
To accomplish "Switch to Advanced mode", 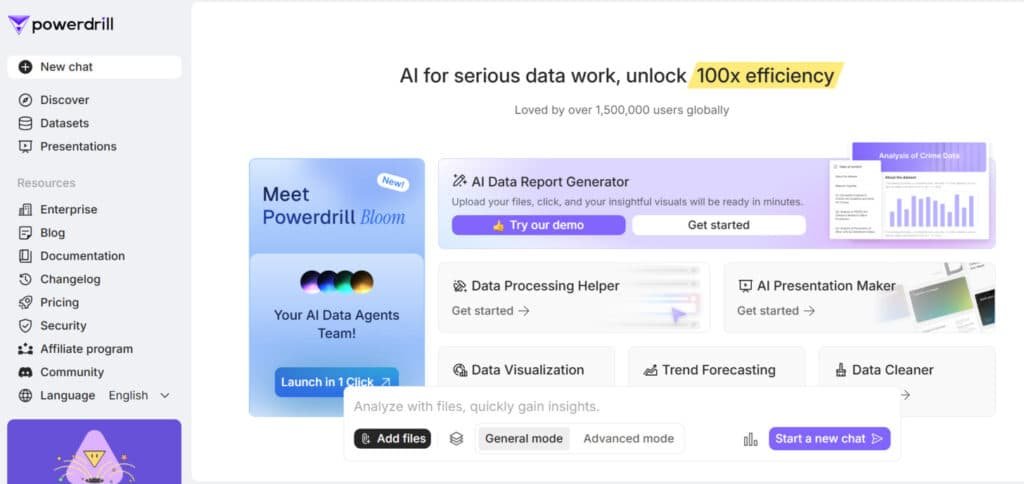I will pos(628,438).
